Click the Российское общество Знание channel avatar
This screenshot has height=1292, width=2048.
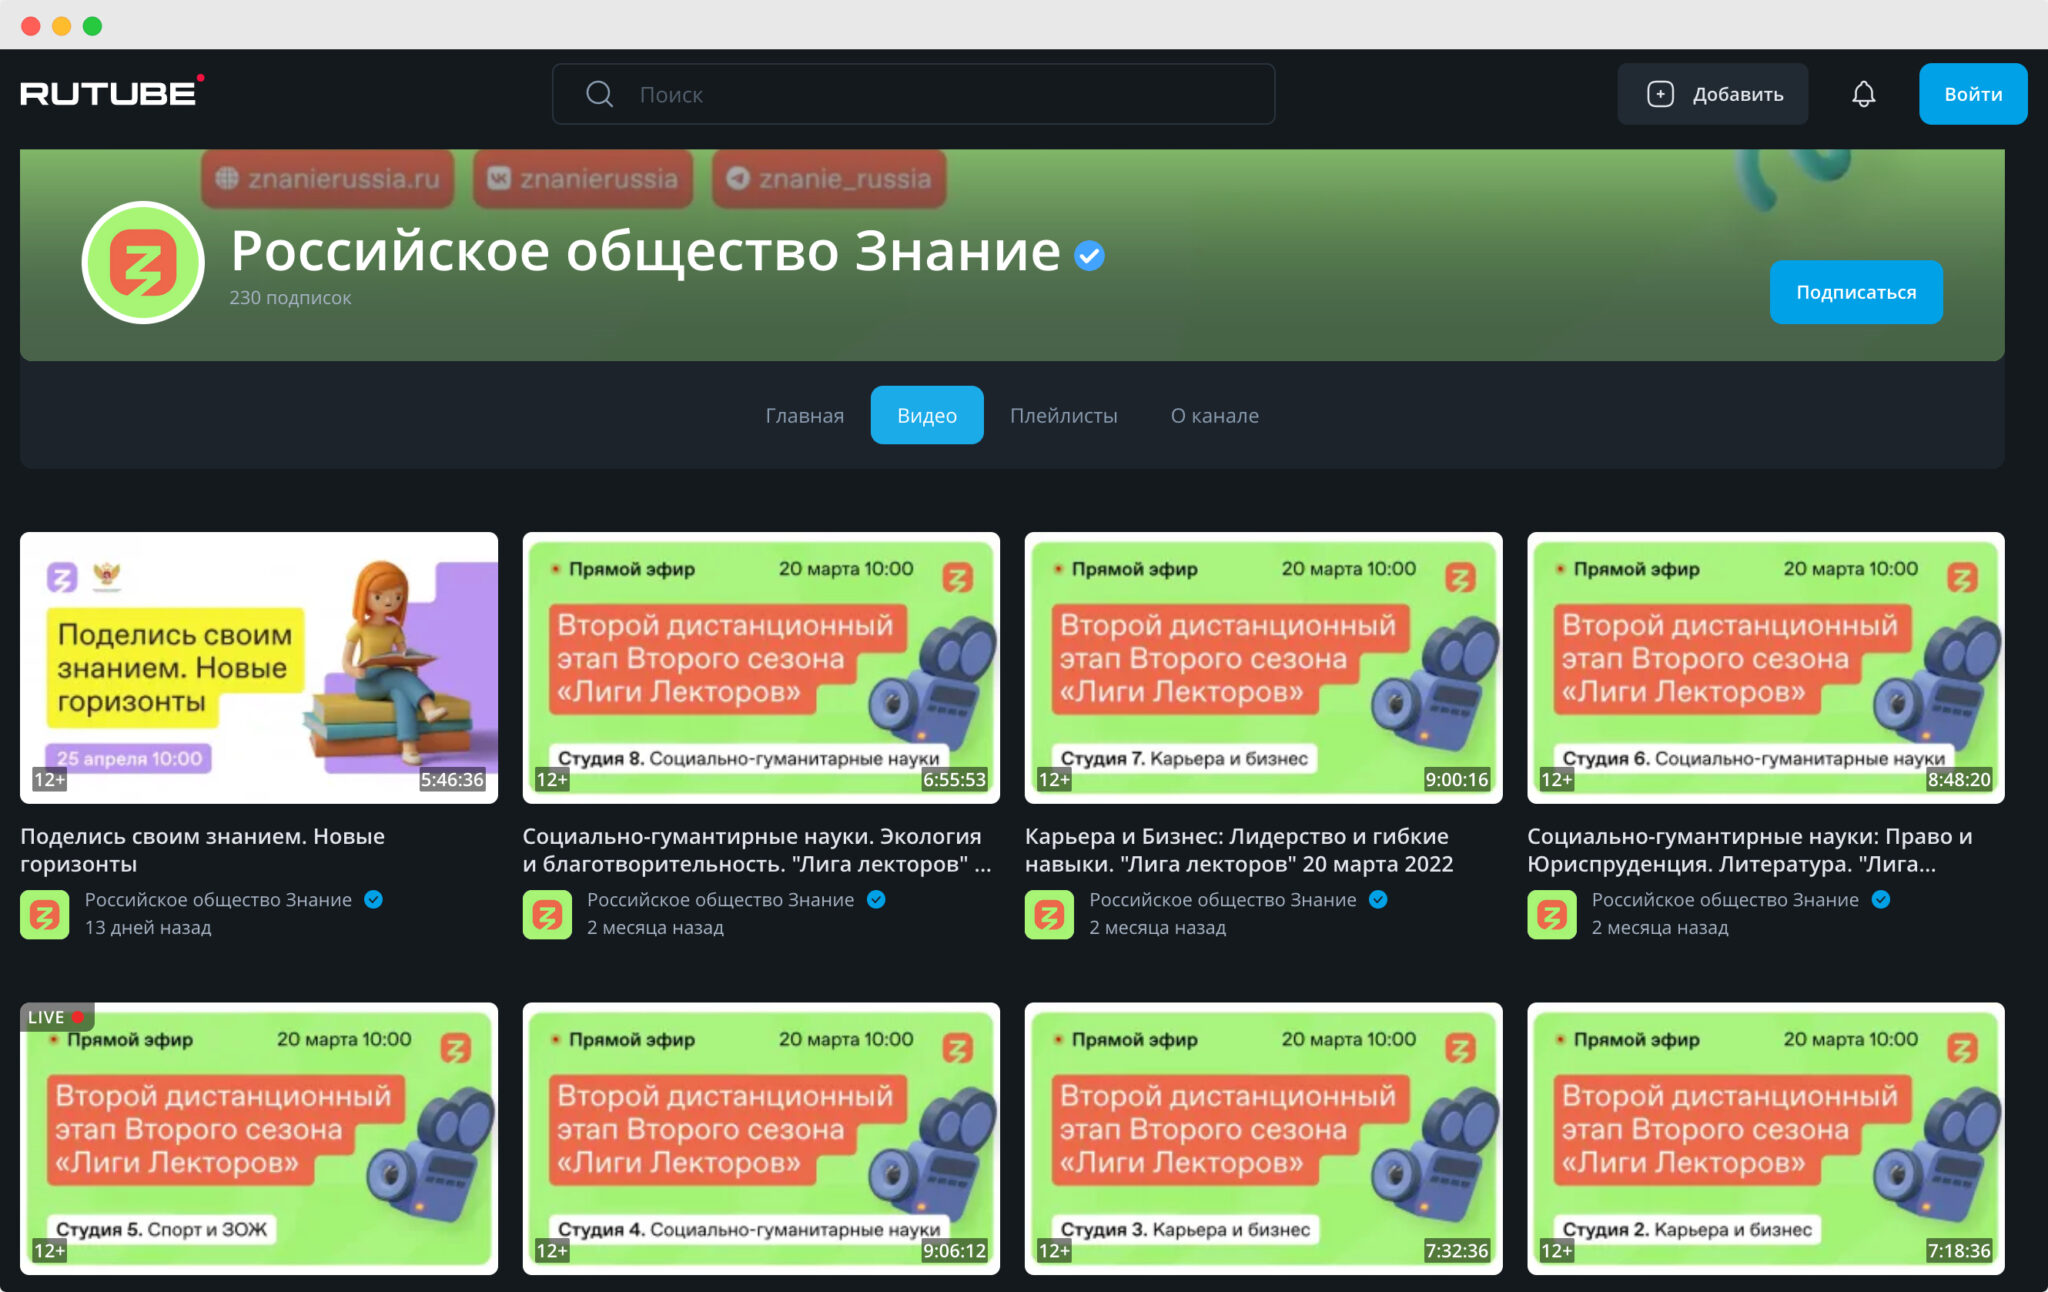(x=143, y=262)
